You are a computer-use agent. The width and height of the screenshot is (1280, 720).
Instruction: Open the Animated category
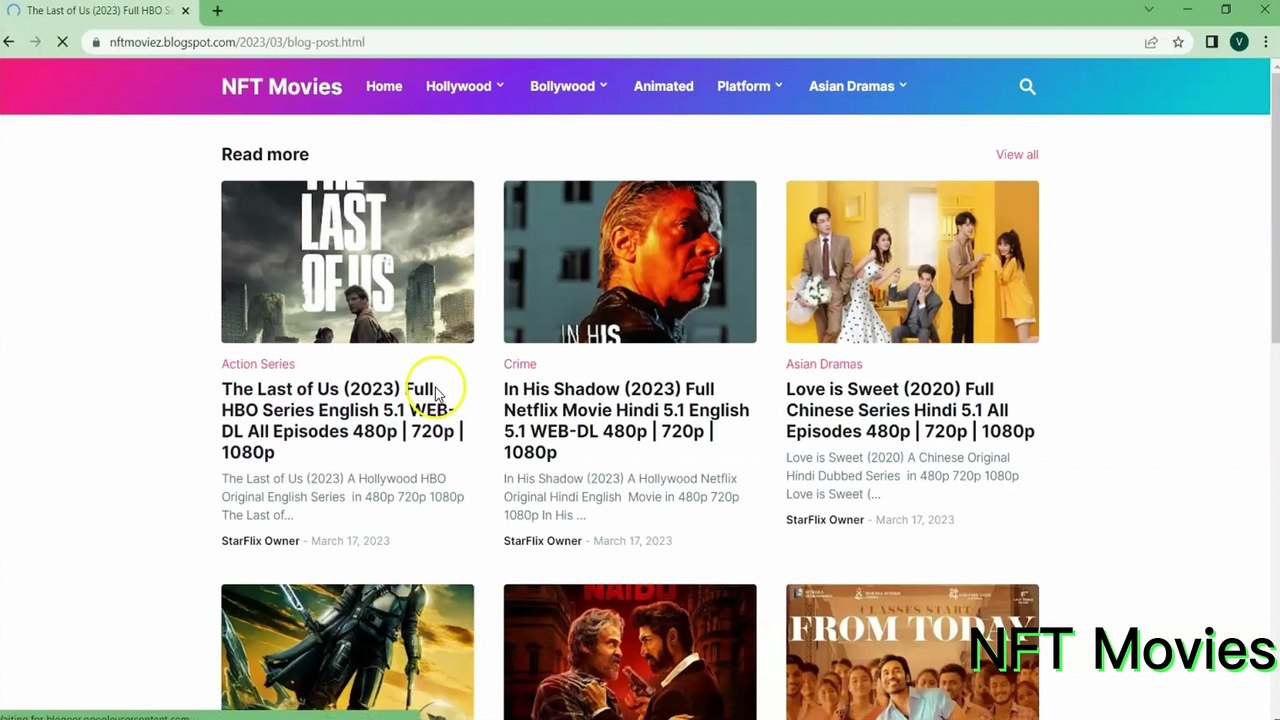pos(663,86)
